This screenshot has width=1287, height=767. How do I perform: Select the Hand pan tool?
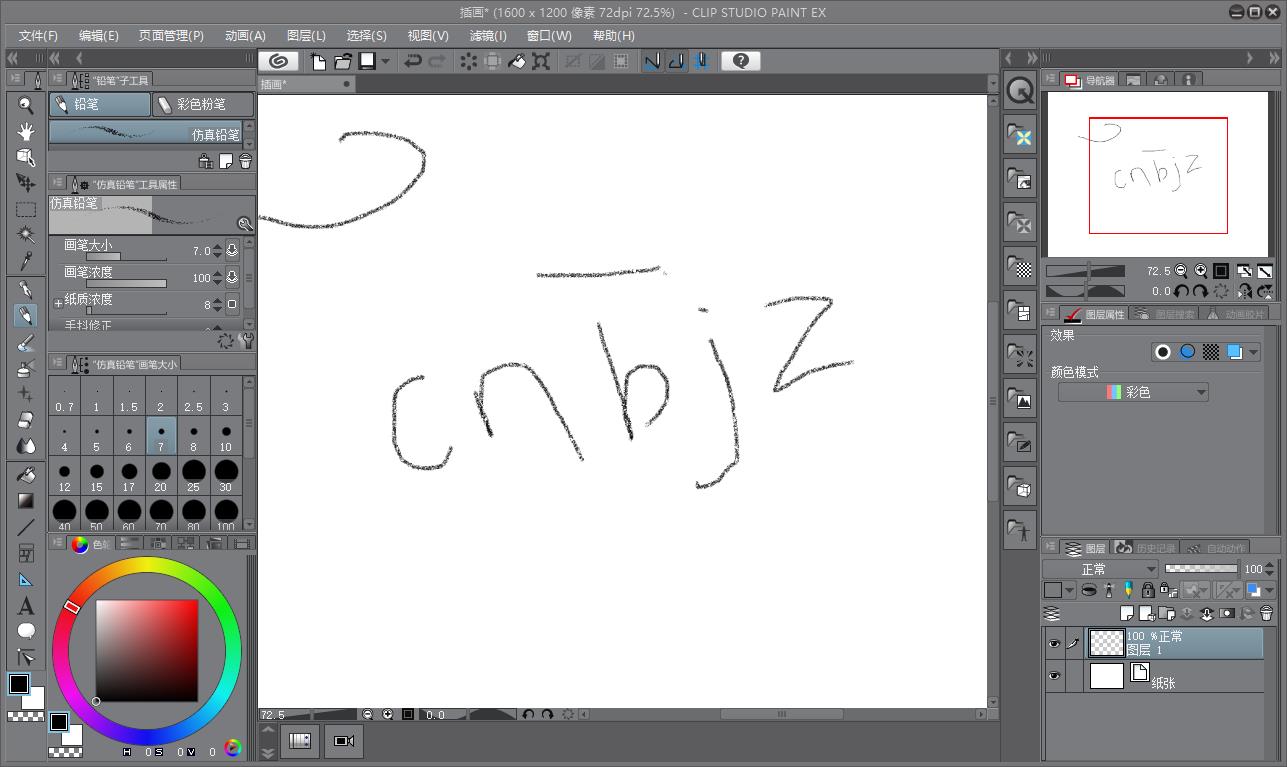click(25, 131)
